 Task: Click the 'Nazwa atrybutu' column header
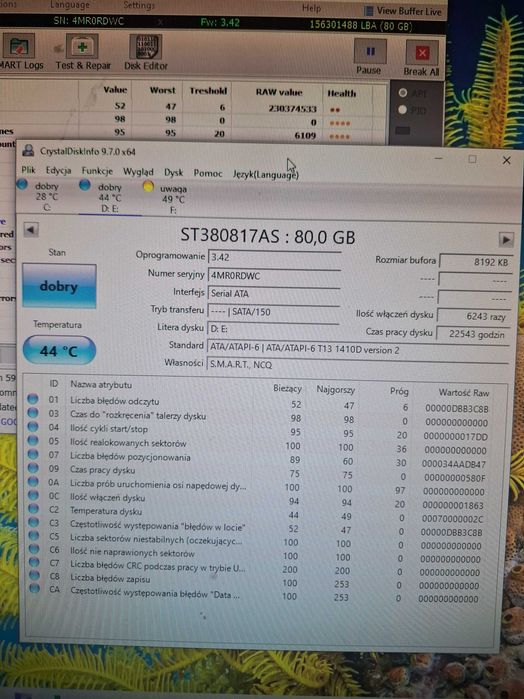pyautogui.click(x=101, y=384)
